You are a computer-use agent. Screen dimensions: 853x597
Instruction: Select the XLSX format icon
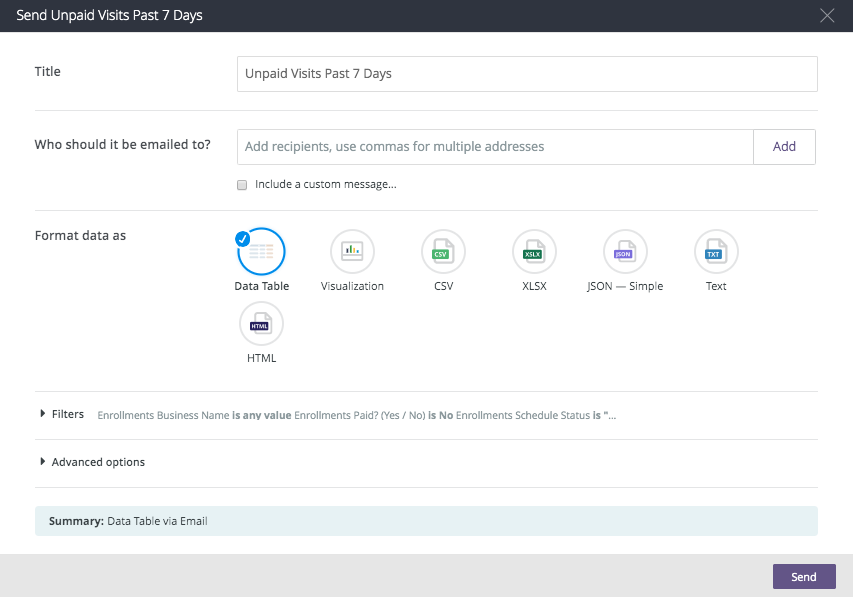coord(534,252)
